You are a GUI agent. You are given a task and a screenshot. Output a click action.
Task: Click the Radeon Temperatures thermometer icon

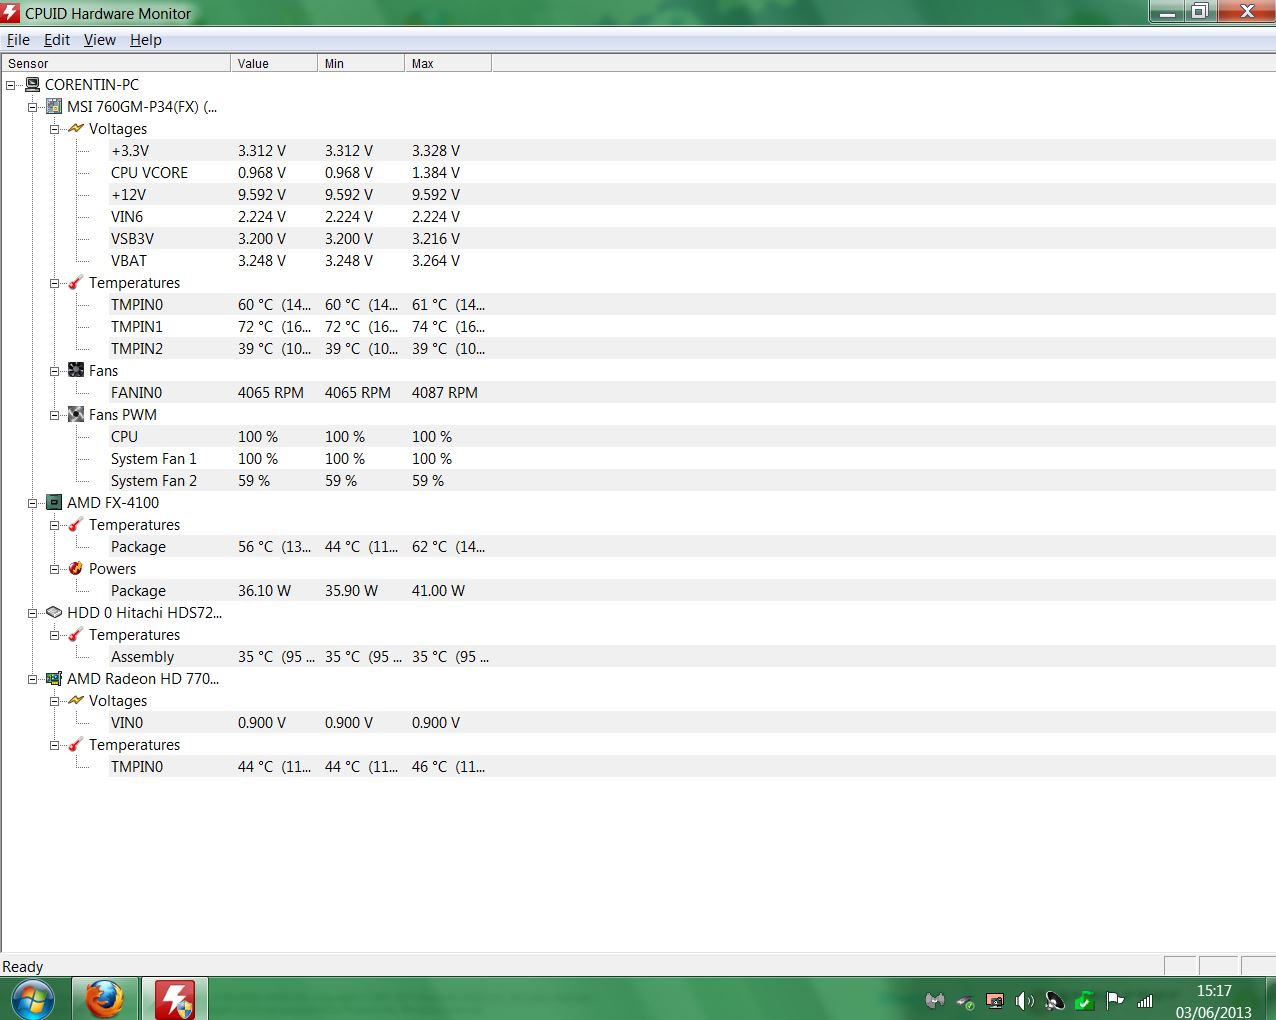[x=76, y=745]
